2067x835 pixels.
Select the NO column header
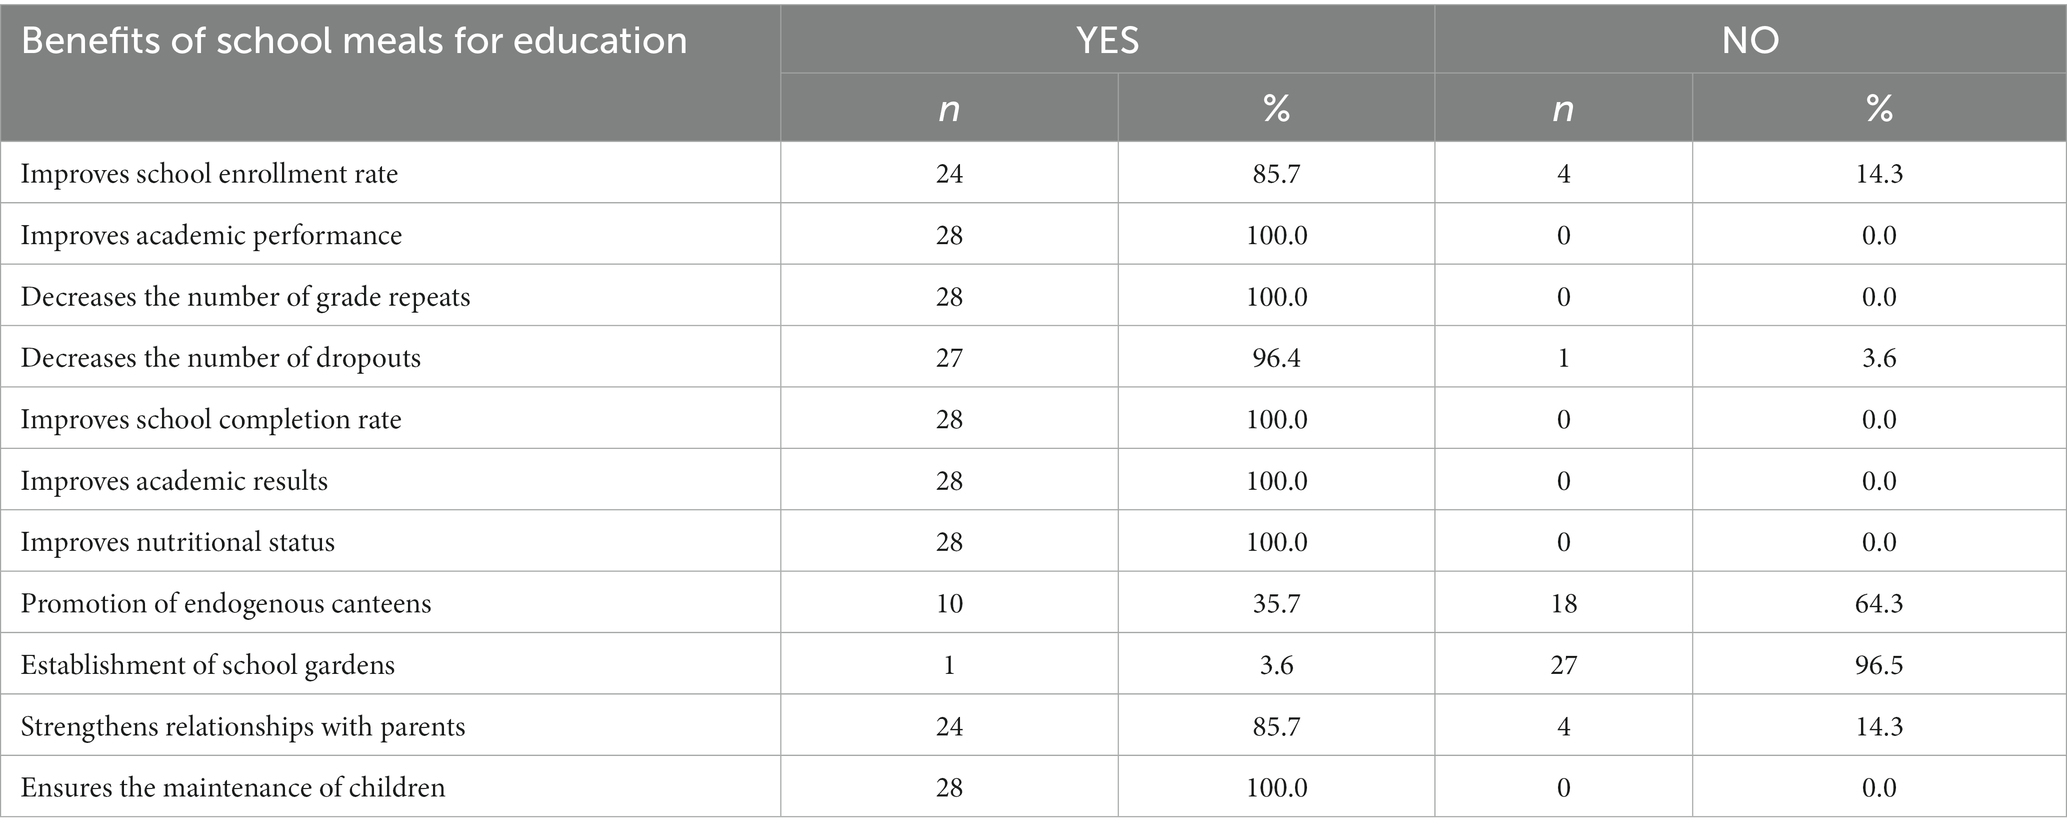pos(1750,40)
